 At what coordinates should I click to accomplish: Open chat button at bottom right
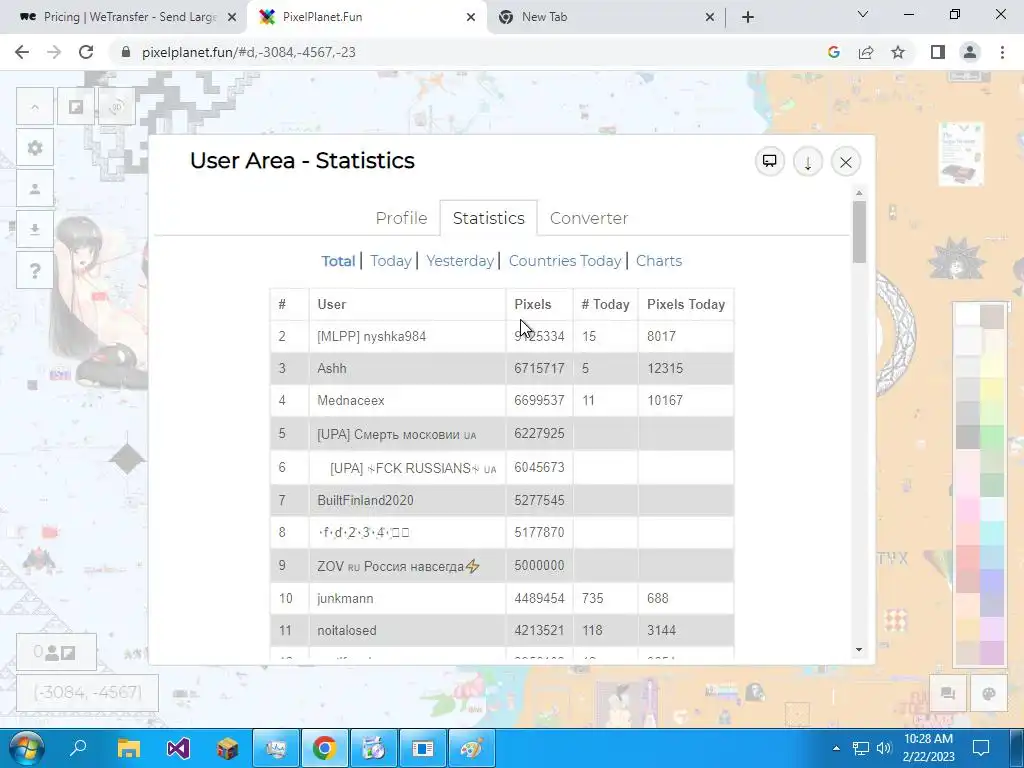click(x=948, y=693)
